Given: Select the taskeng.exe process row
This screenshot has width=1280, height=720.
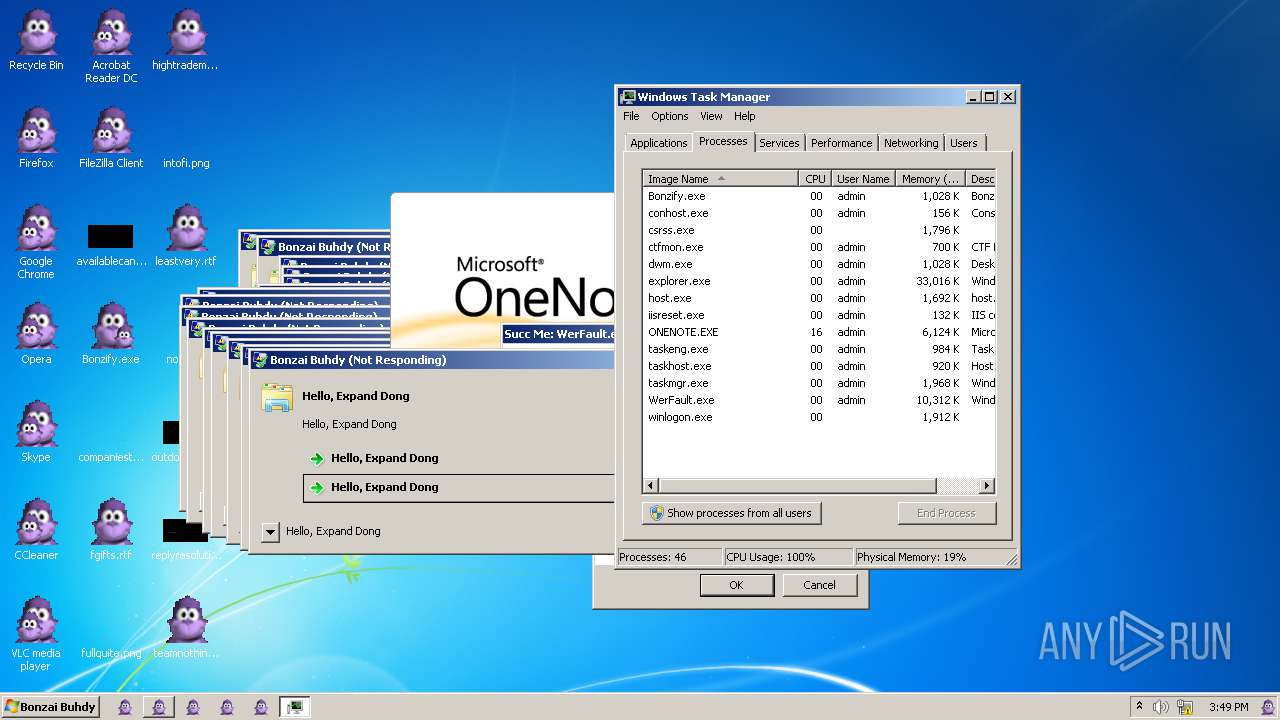Looking at the screenshot, I should click(x=819, y=349).
